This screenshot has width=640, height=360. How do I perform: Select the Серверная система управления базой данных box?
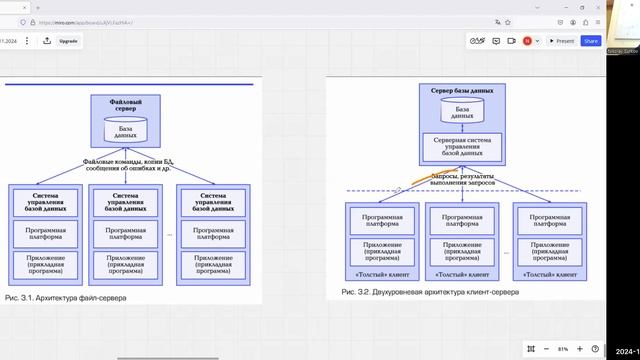pyautogui.click(x=462, y=147)
